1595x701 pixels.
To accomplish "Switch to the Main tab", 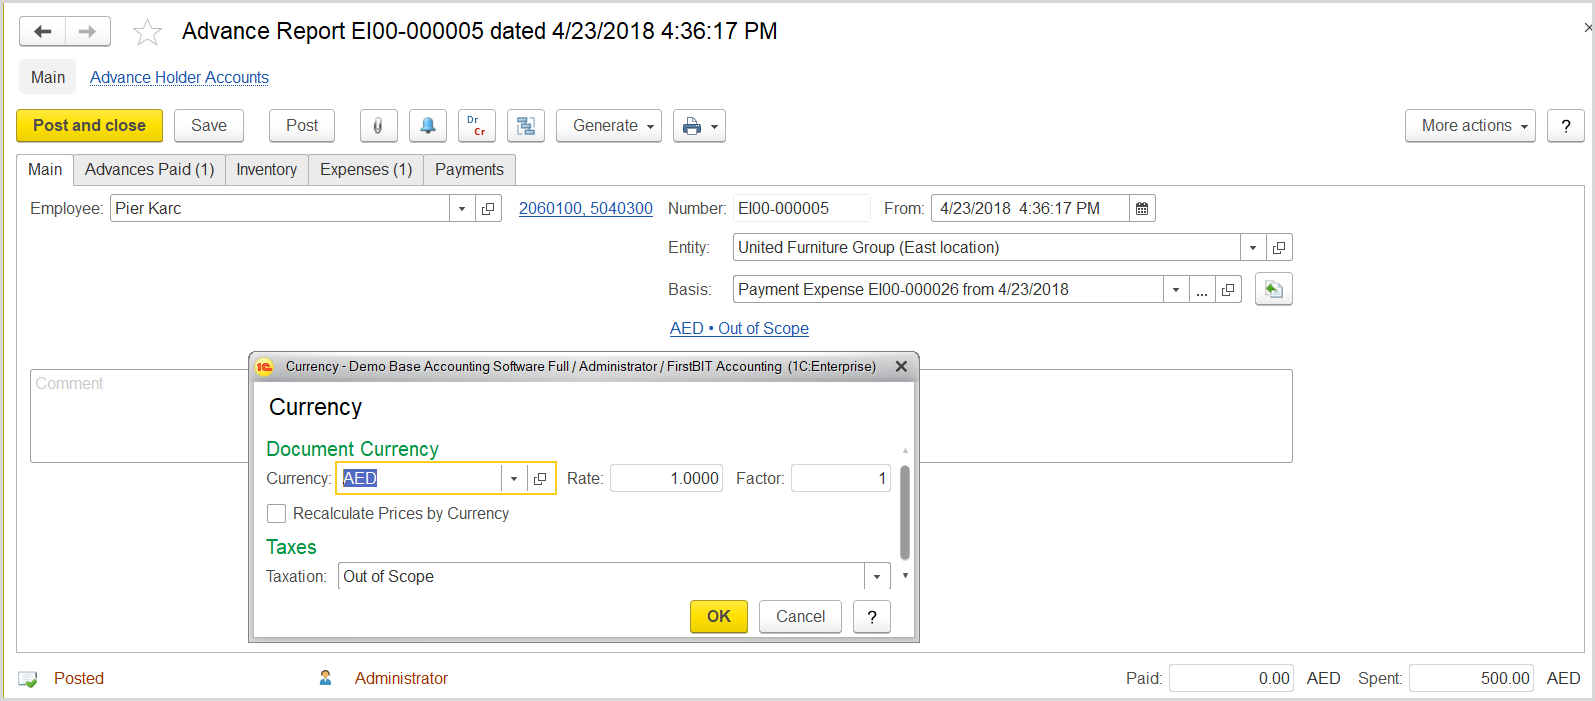I will click(x=45, y=170).
